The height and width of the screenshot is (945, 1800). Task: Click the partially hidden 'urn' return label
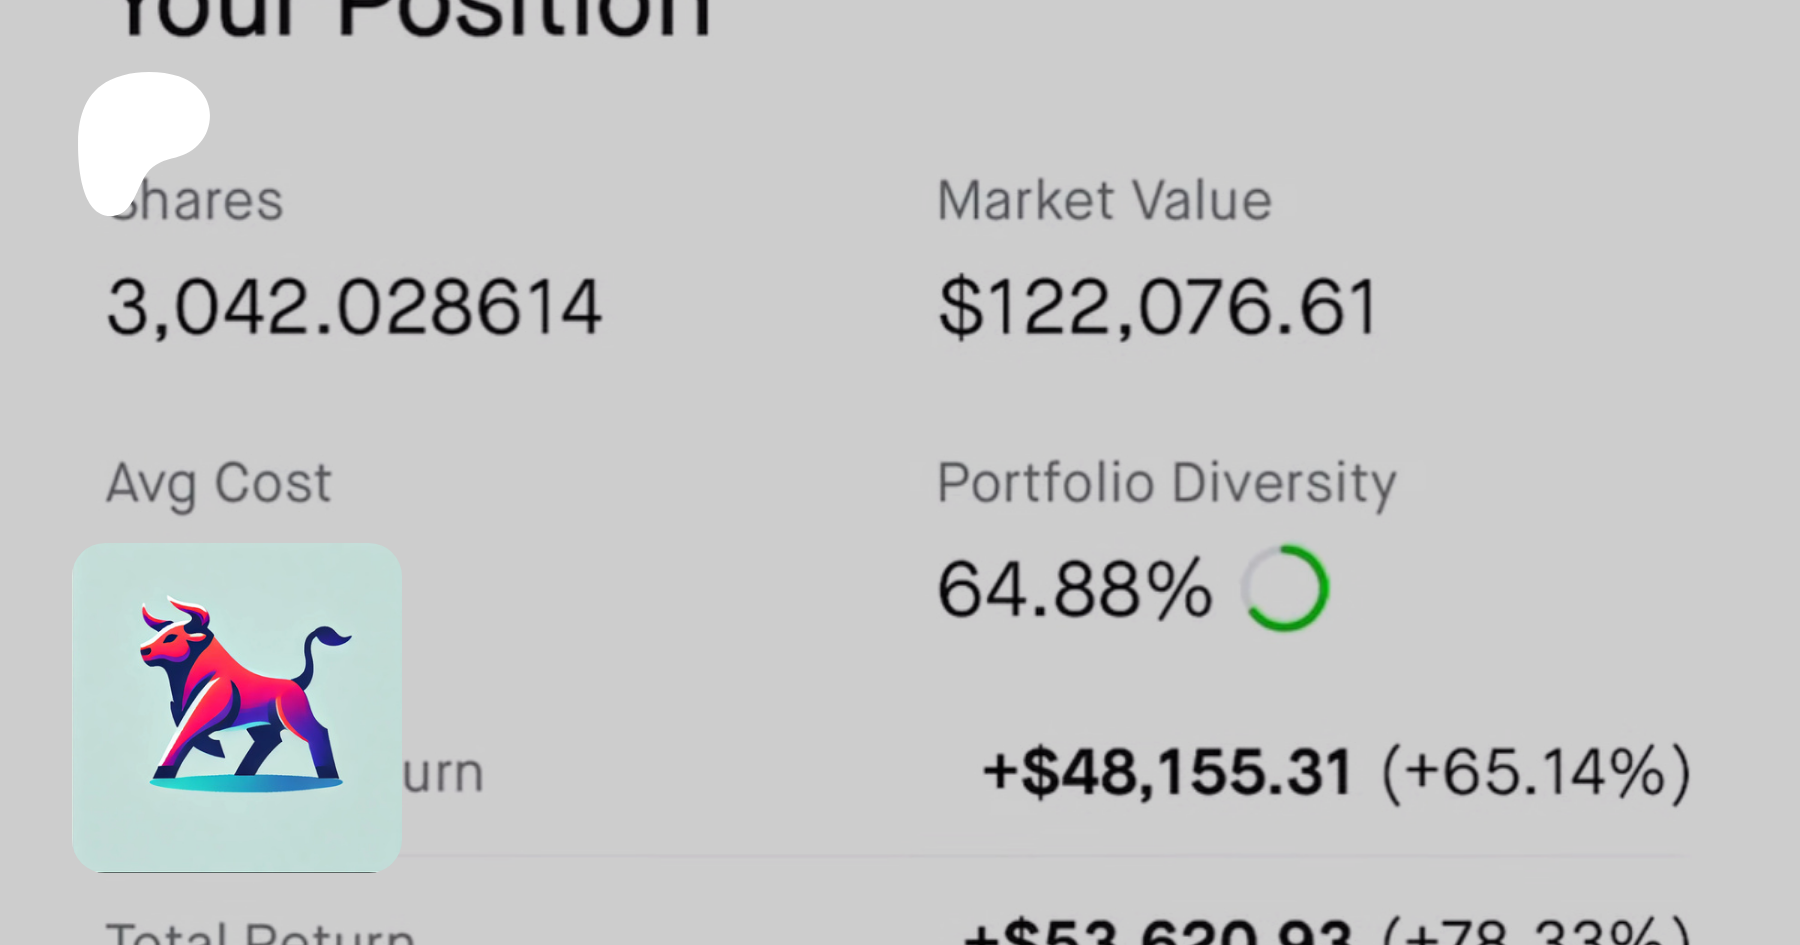443,773
